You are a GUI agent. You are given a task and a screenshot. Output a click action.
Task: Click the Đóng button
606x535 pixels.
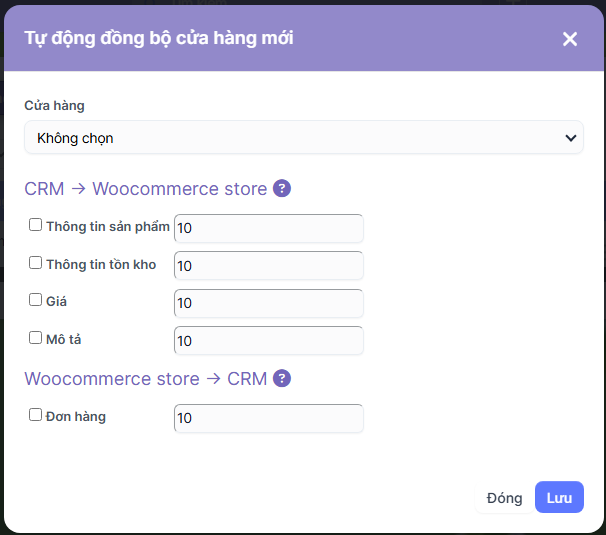504,498
